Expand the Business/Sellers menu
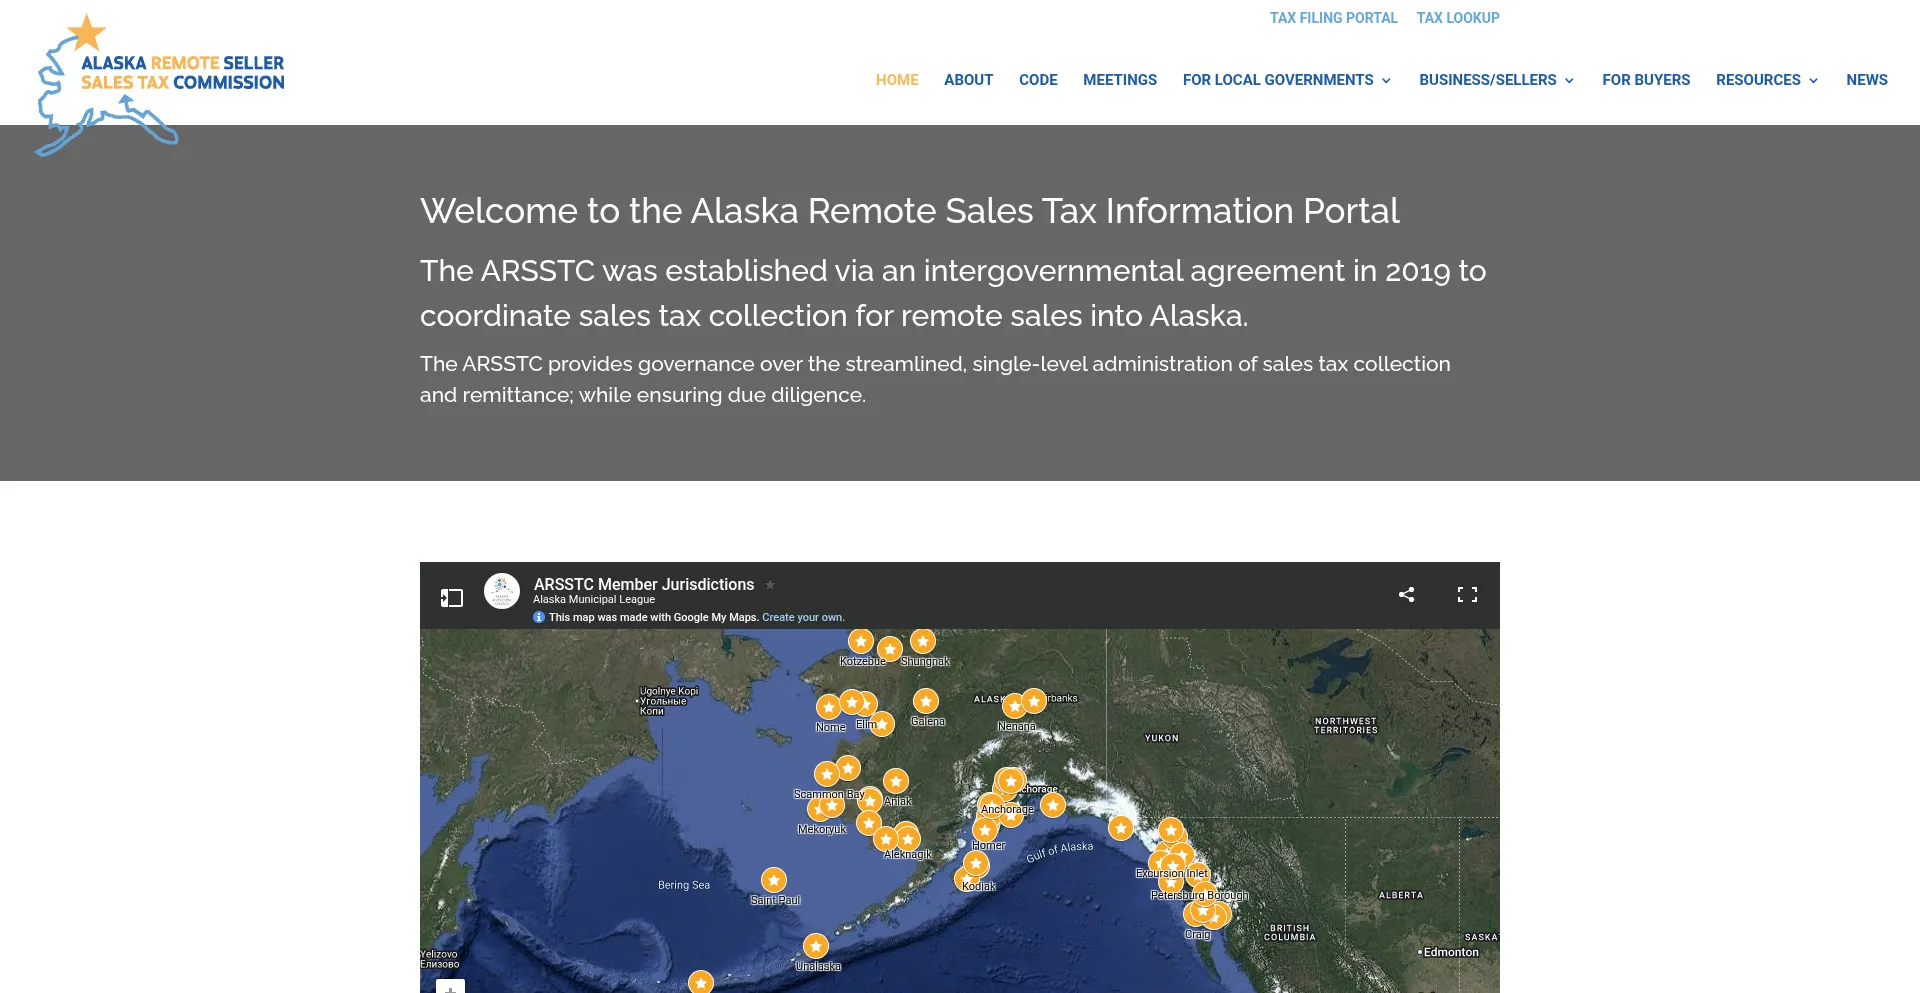The height and width of the screenshot is (993, 1920). (x=1496, y=80)
